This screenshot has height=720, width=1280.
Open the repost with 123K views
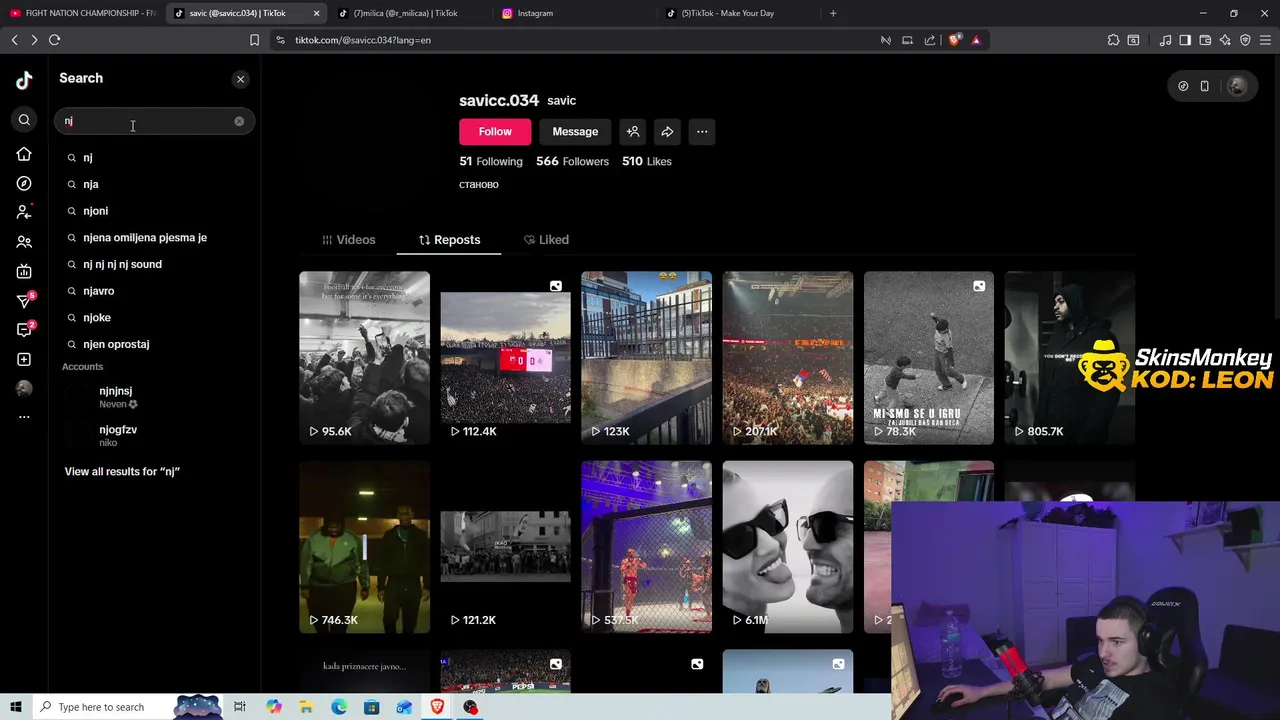646,358
